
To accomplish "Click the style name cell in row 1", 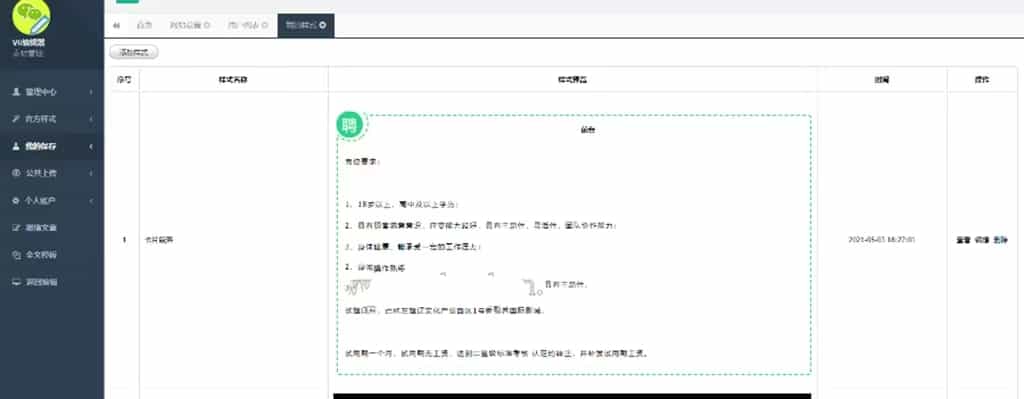I will pyautogui.click(x=234, y=240).
